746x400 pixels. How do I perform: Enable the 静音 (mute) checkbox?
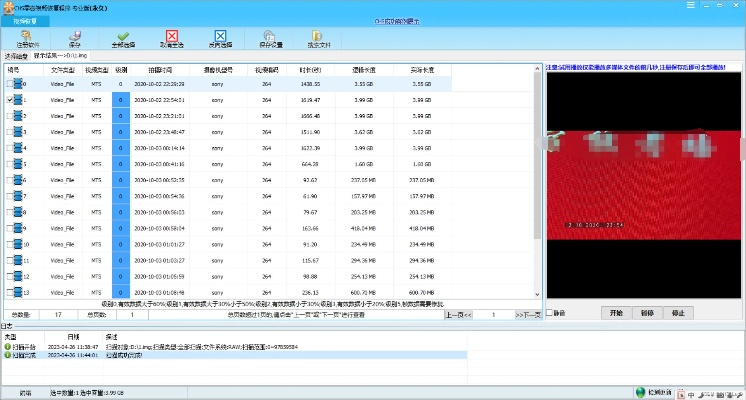(550, 313)
